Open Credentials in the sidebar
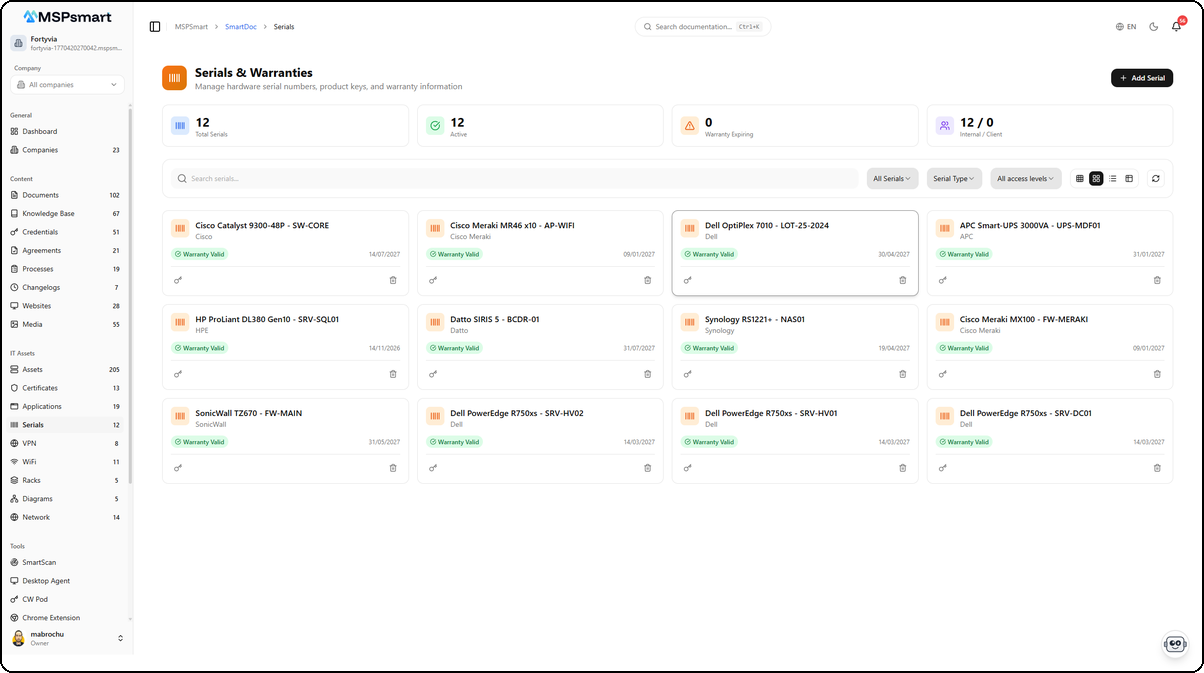1204x673 pixels. 40,232
